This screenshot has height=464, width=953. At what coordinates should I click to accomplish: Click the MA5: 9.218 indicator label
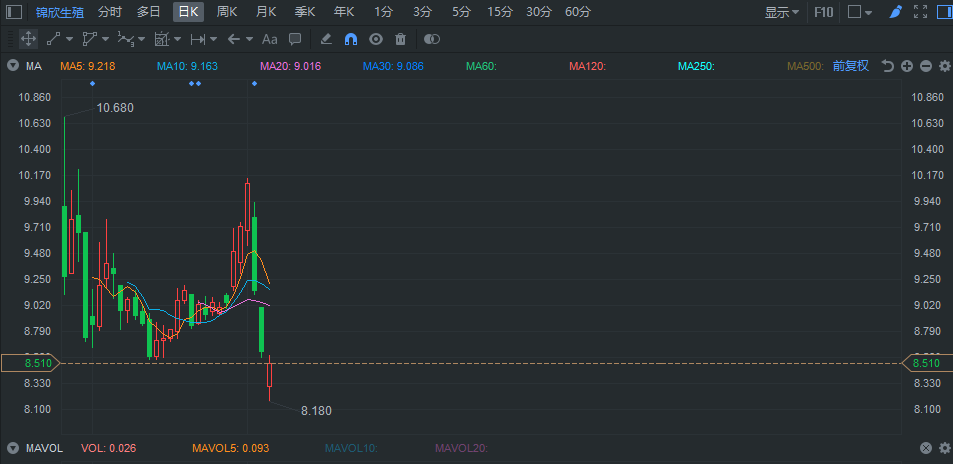pos(88,66)
